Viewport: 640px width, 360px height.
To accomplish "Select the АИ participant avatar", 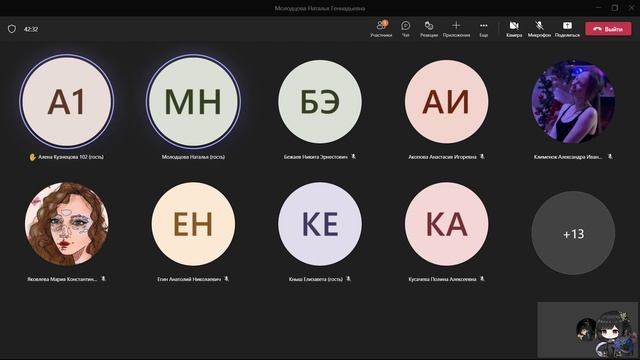I will [x=447, y=102].
